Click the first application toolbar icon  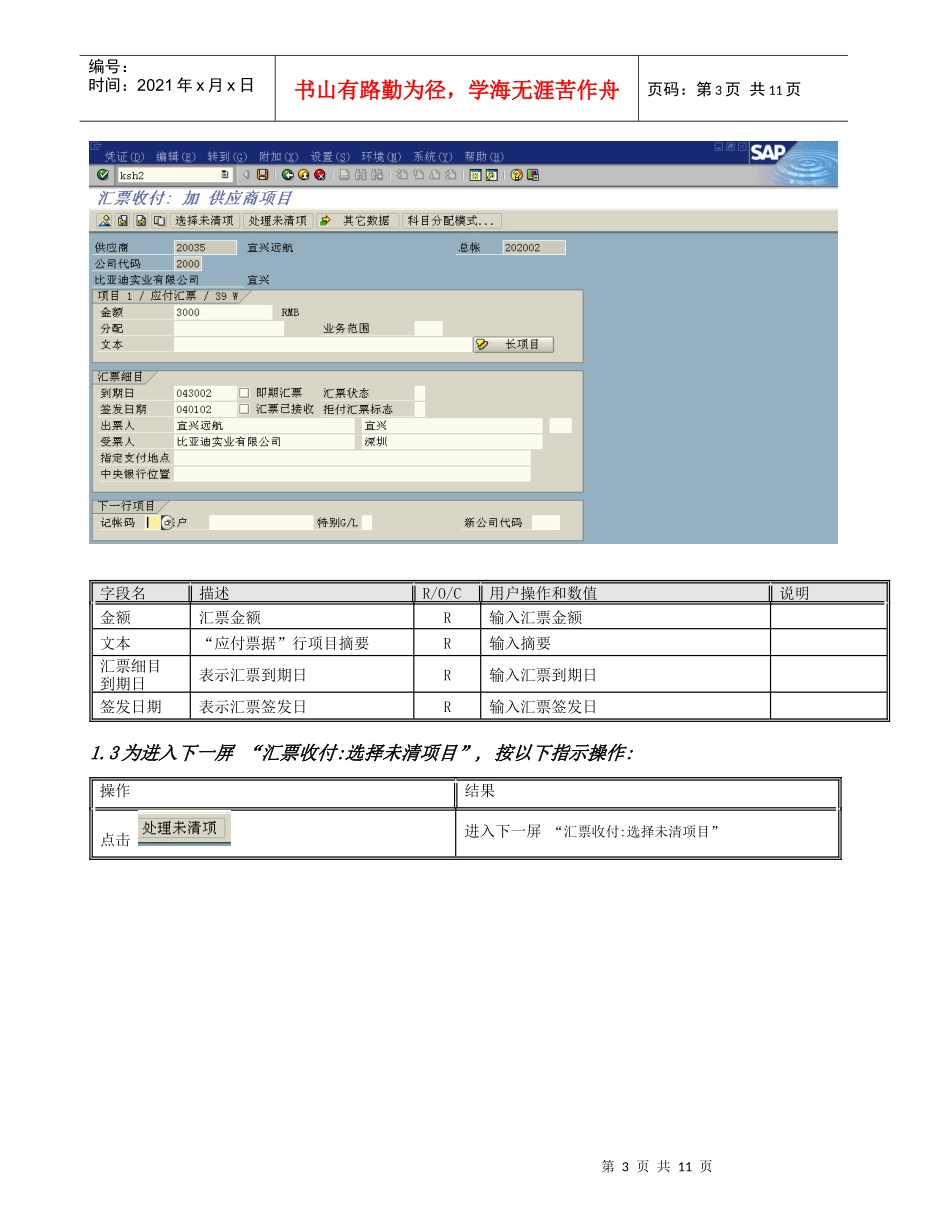(x=104, y=221)
